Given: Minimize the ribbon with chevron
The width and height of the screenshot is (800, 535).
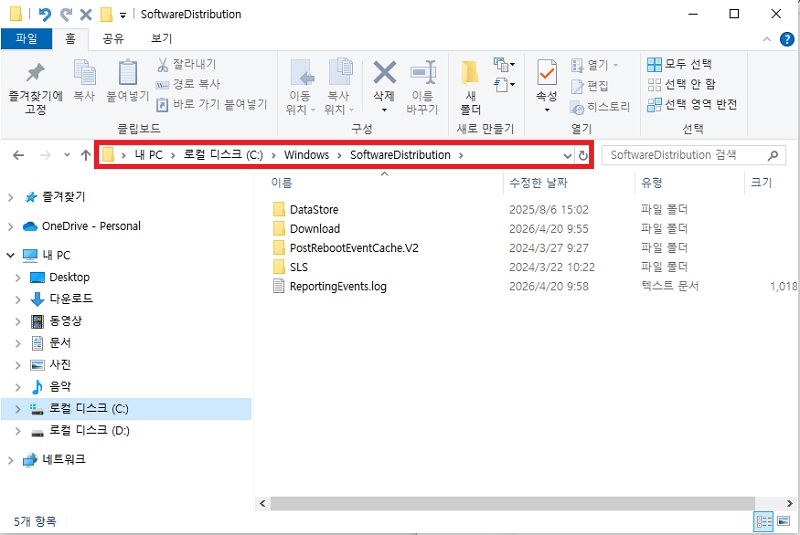Looking at the screenshot, I should [767, 39].
